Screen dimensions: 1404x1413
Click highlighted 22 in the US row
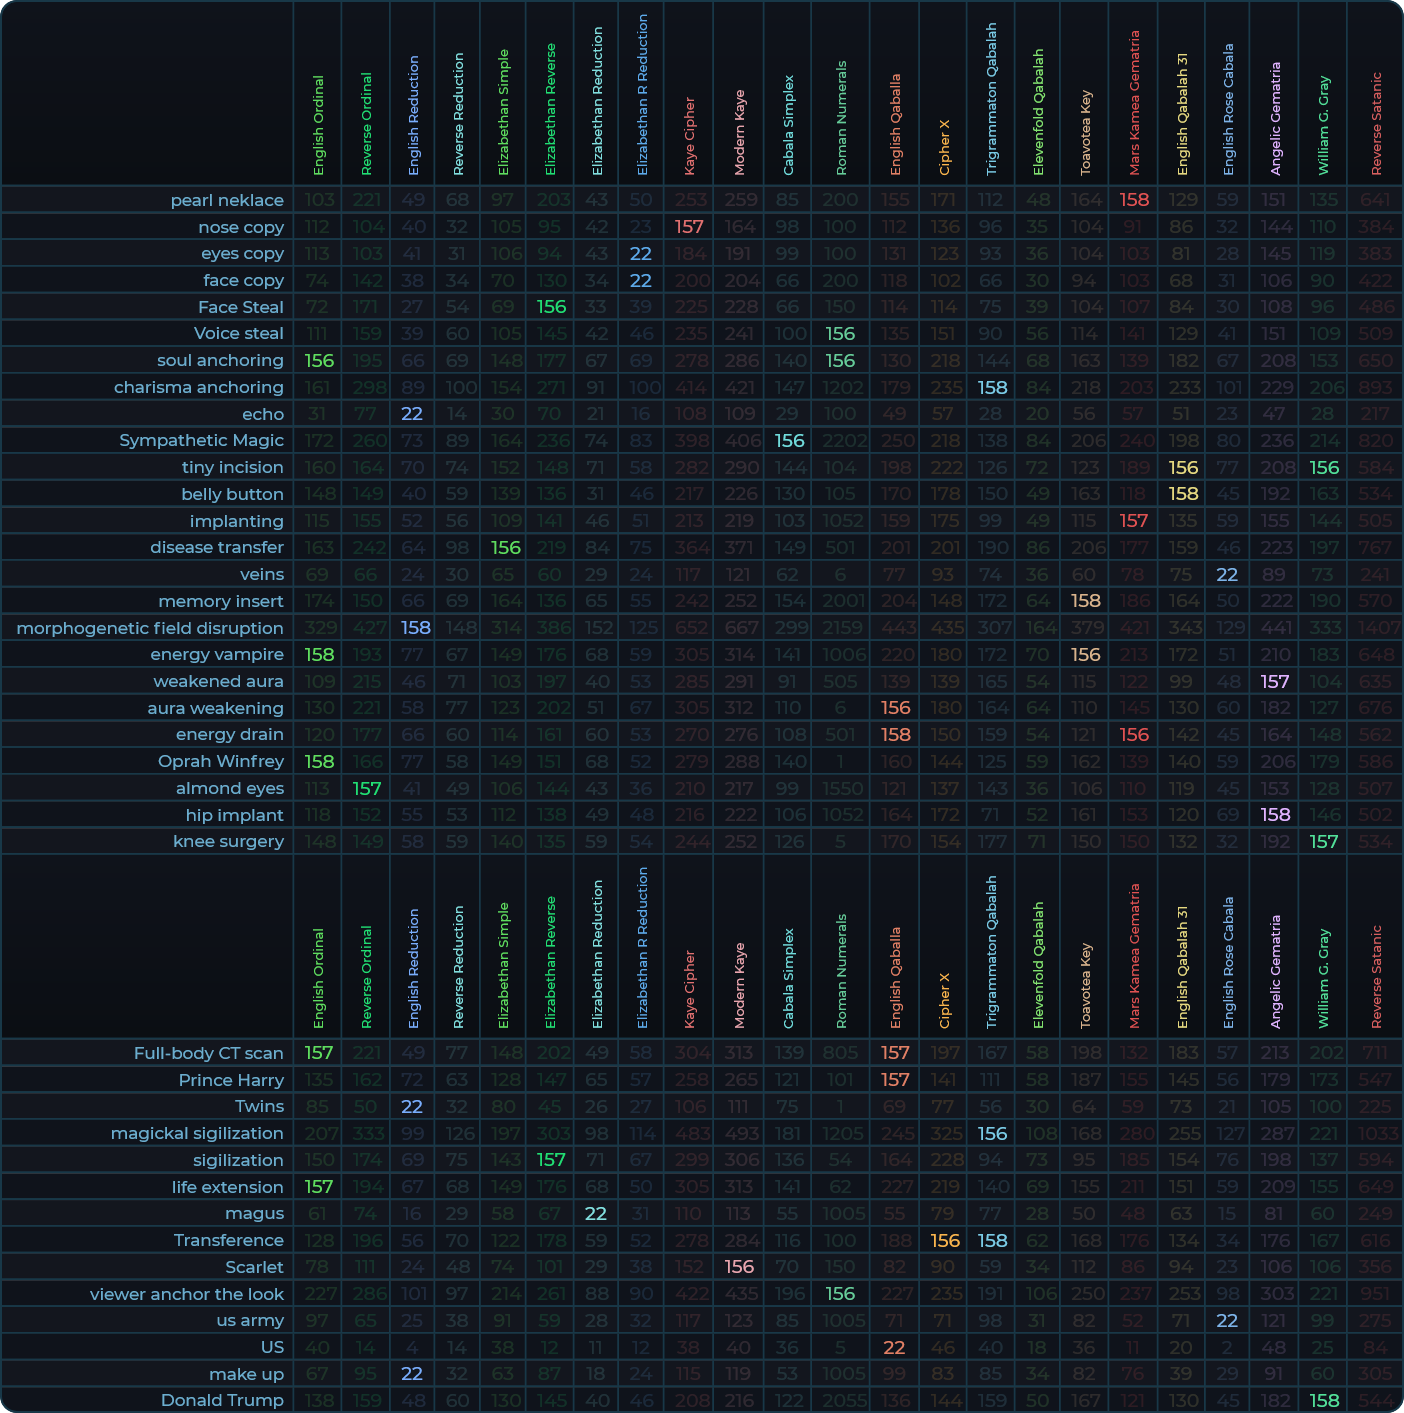point(894,1347)
